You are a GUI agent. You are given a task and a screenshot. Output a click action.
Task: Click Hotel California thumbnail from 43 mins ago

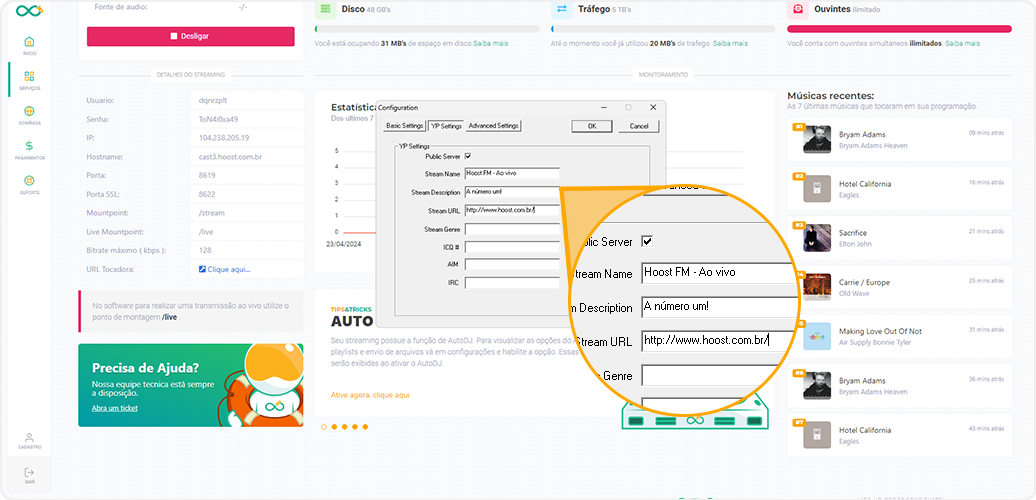click(x=817, y=435)
